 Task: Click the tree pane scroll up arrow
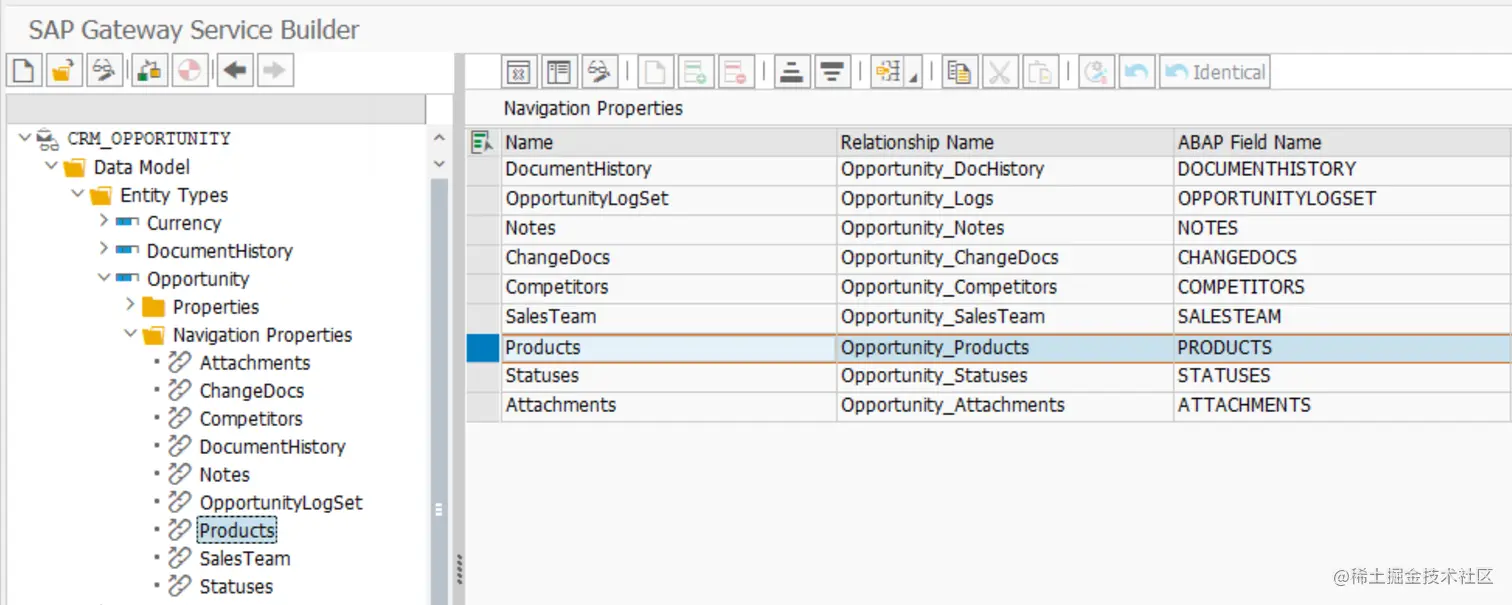[x=440, y=138]
